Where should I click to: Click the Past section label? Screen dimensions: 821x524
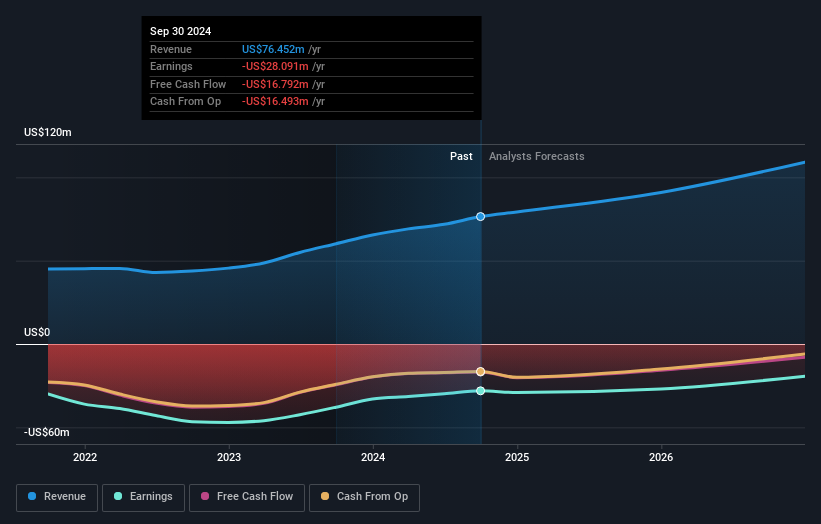pos(461,157)
